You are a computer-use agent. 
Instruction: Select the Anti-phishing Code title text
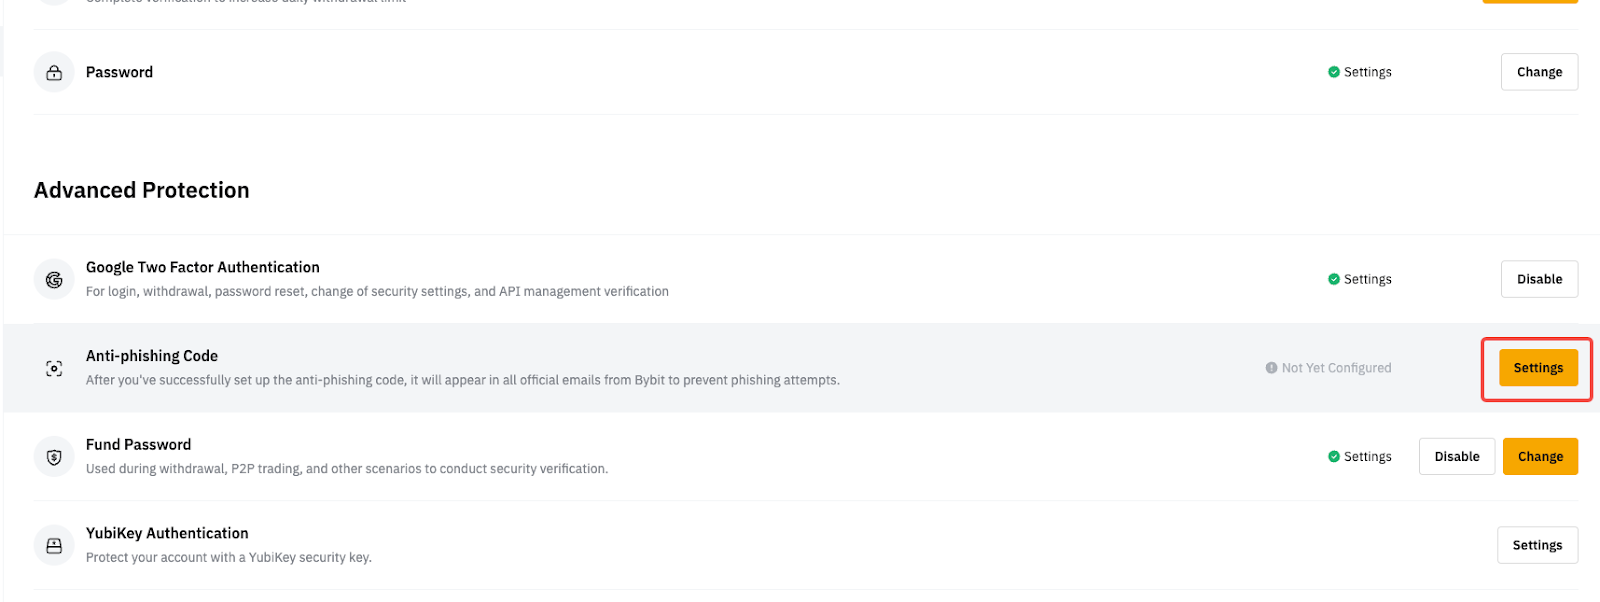pos(152,356)
